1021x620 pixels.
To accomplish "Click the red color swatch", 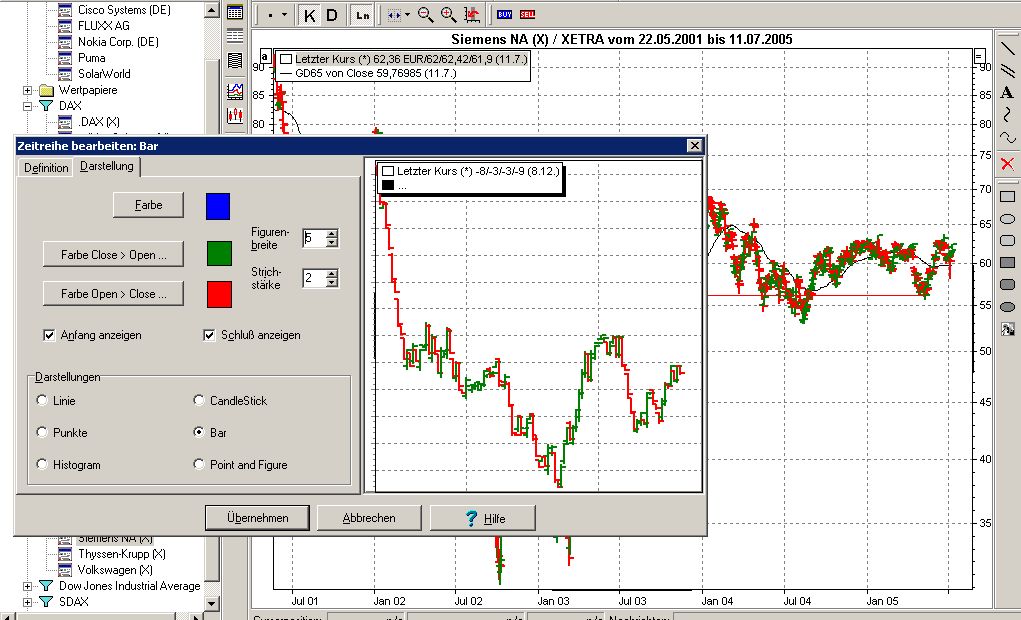I will click(x=219, y=294).
